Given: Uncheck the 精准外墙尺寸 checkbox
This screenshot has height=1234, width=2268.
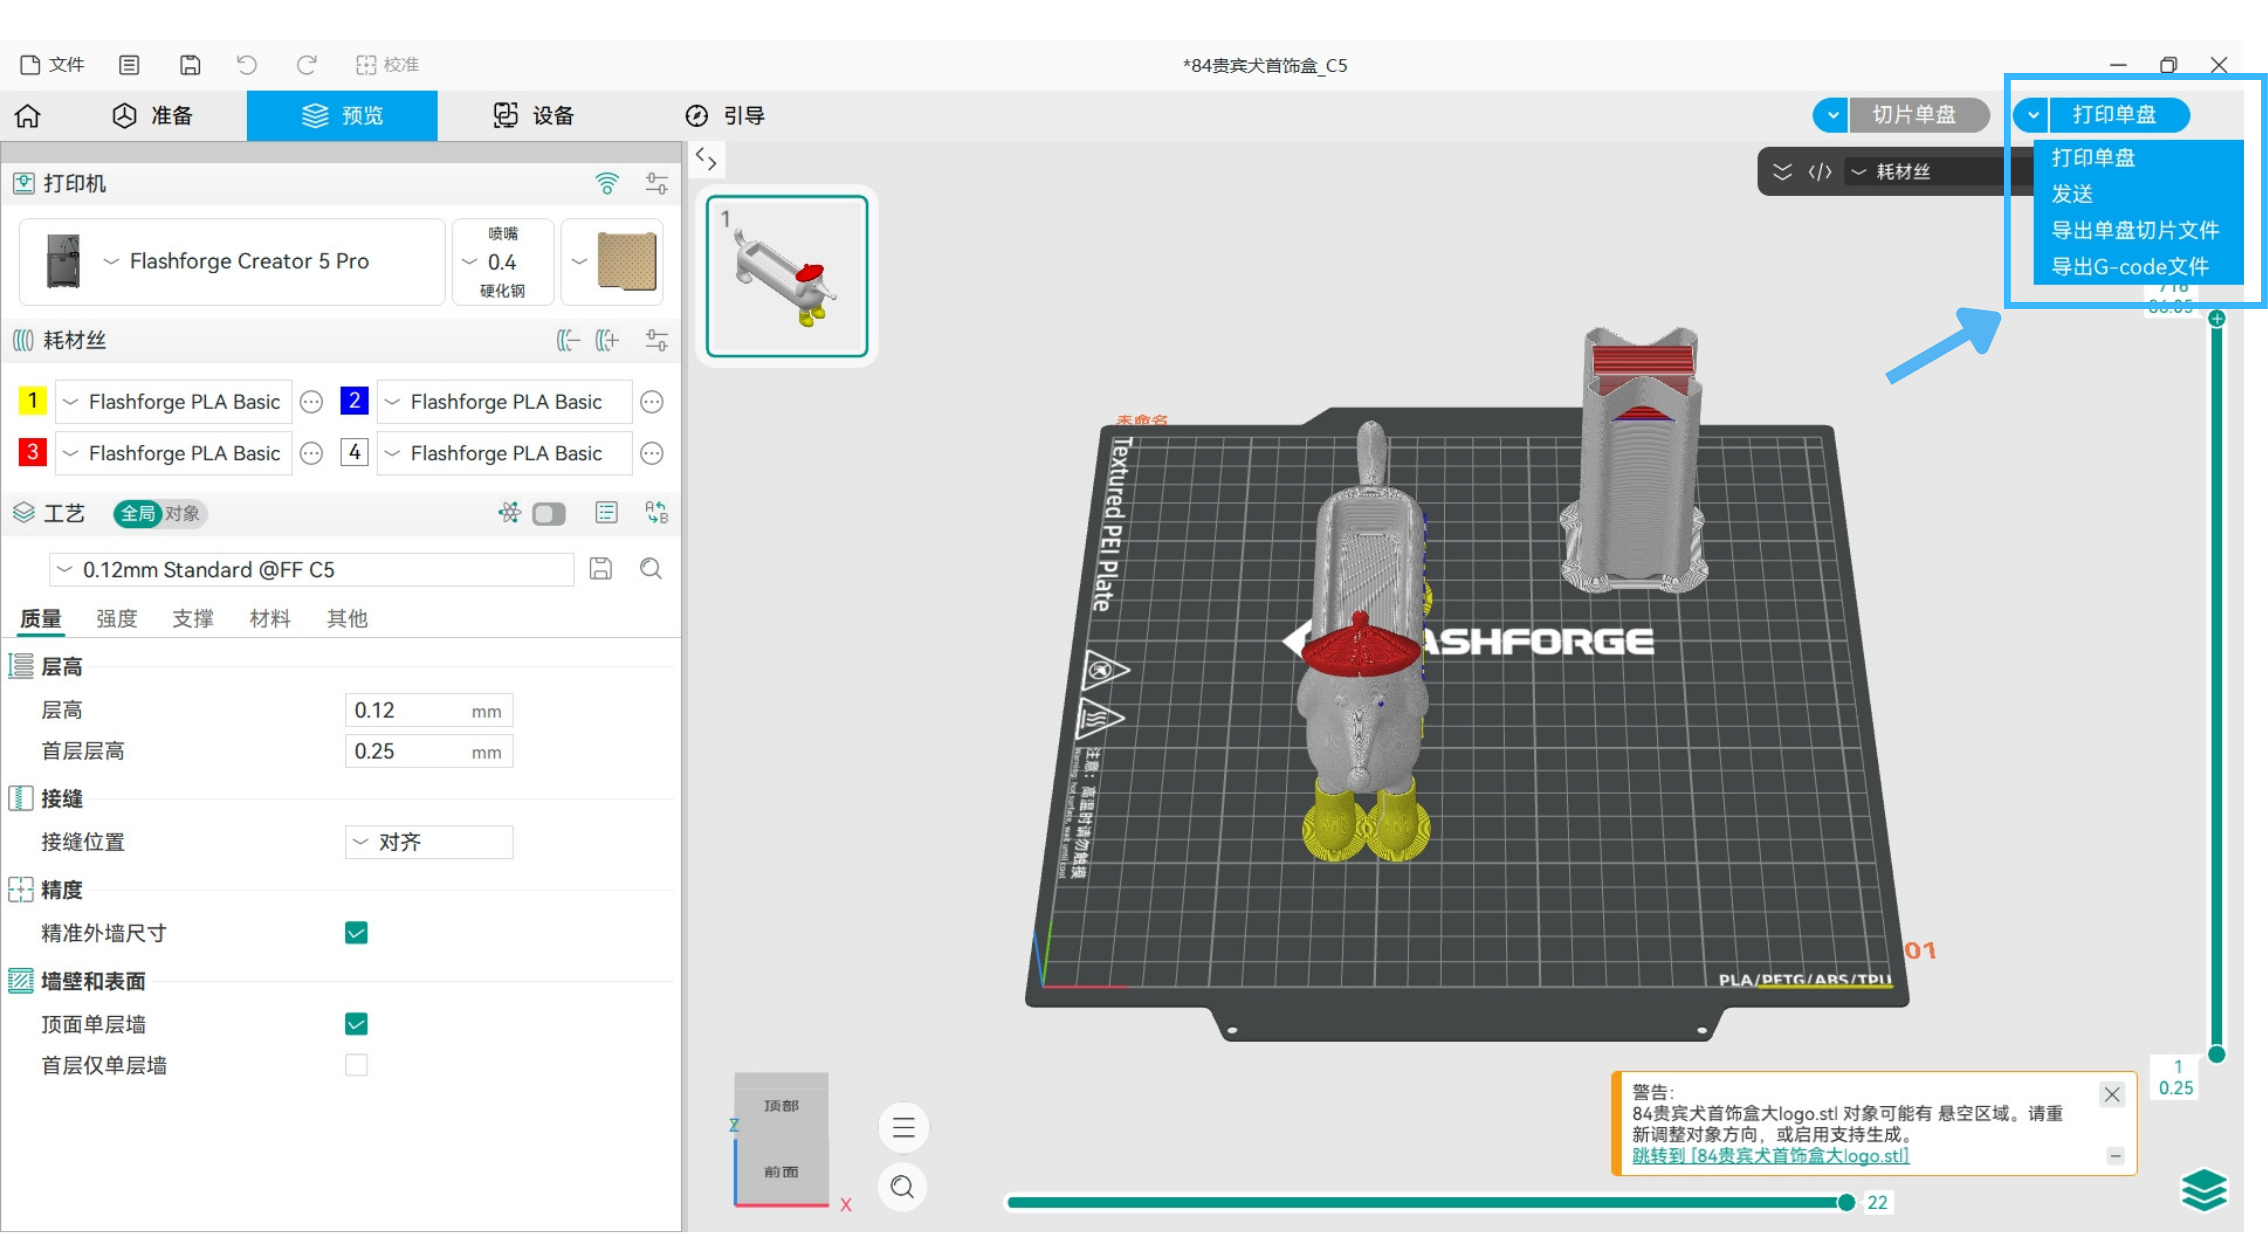Looking at the screenshot, I should [x=356, y=933].
